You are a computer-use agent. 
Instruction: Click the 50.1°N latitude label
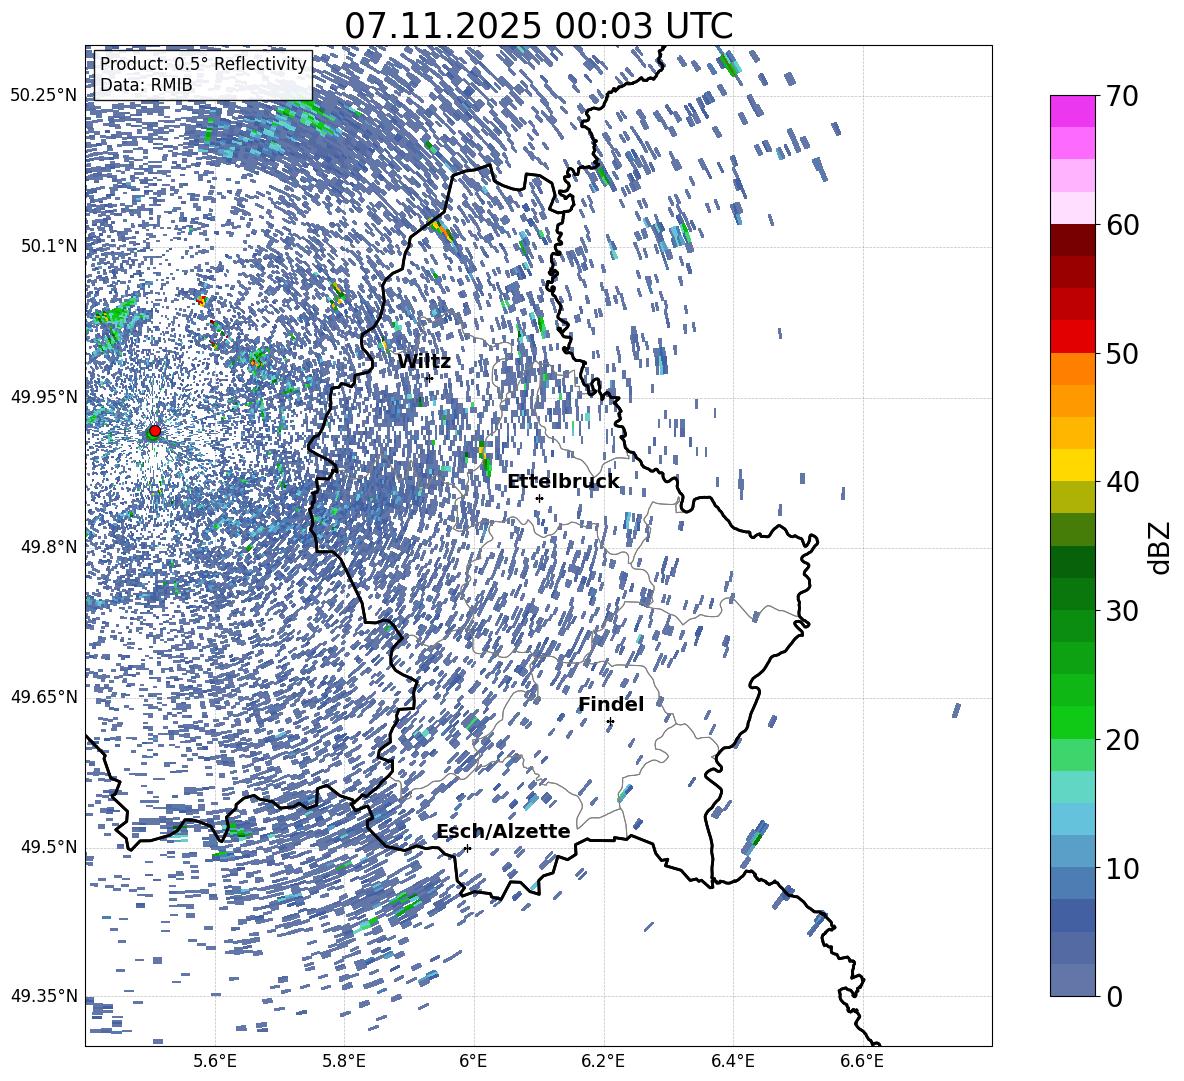click(48, 246)
